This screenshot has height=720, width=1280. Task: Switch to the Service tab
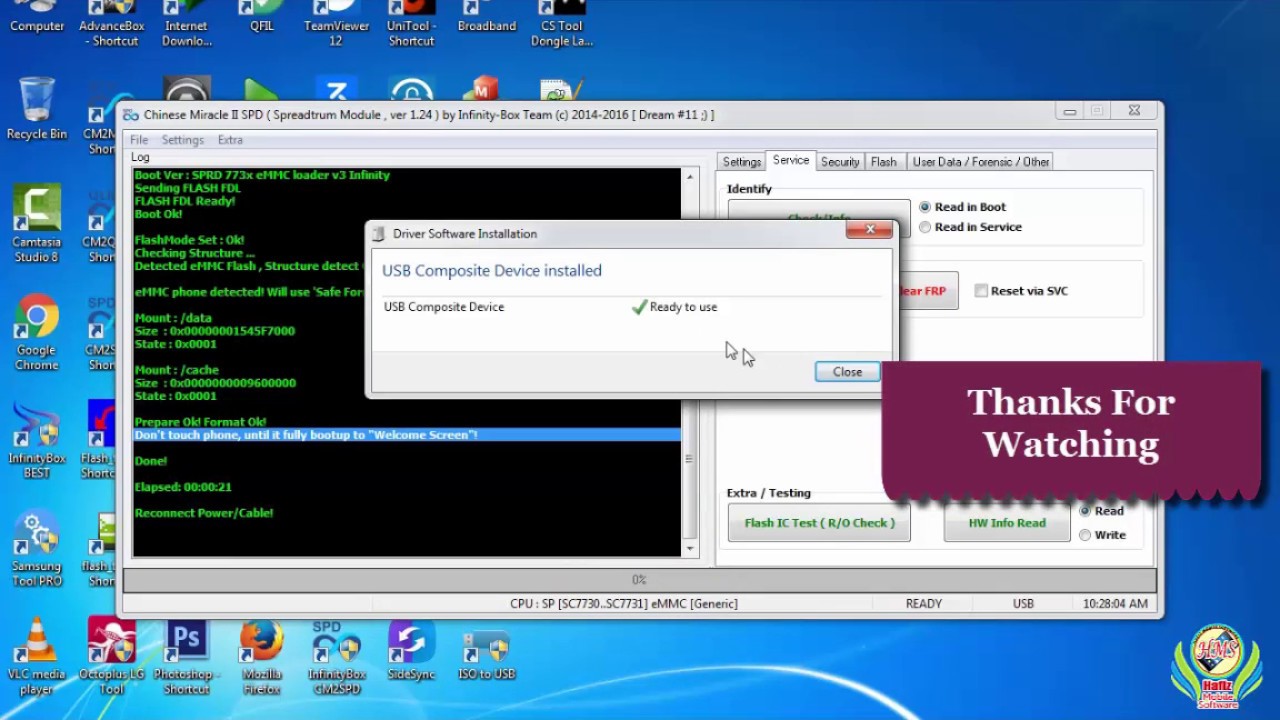click(x=791, y=160)
